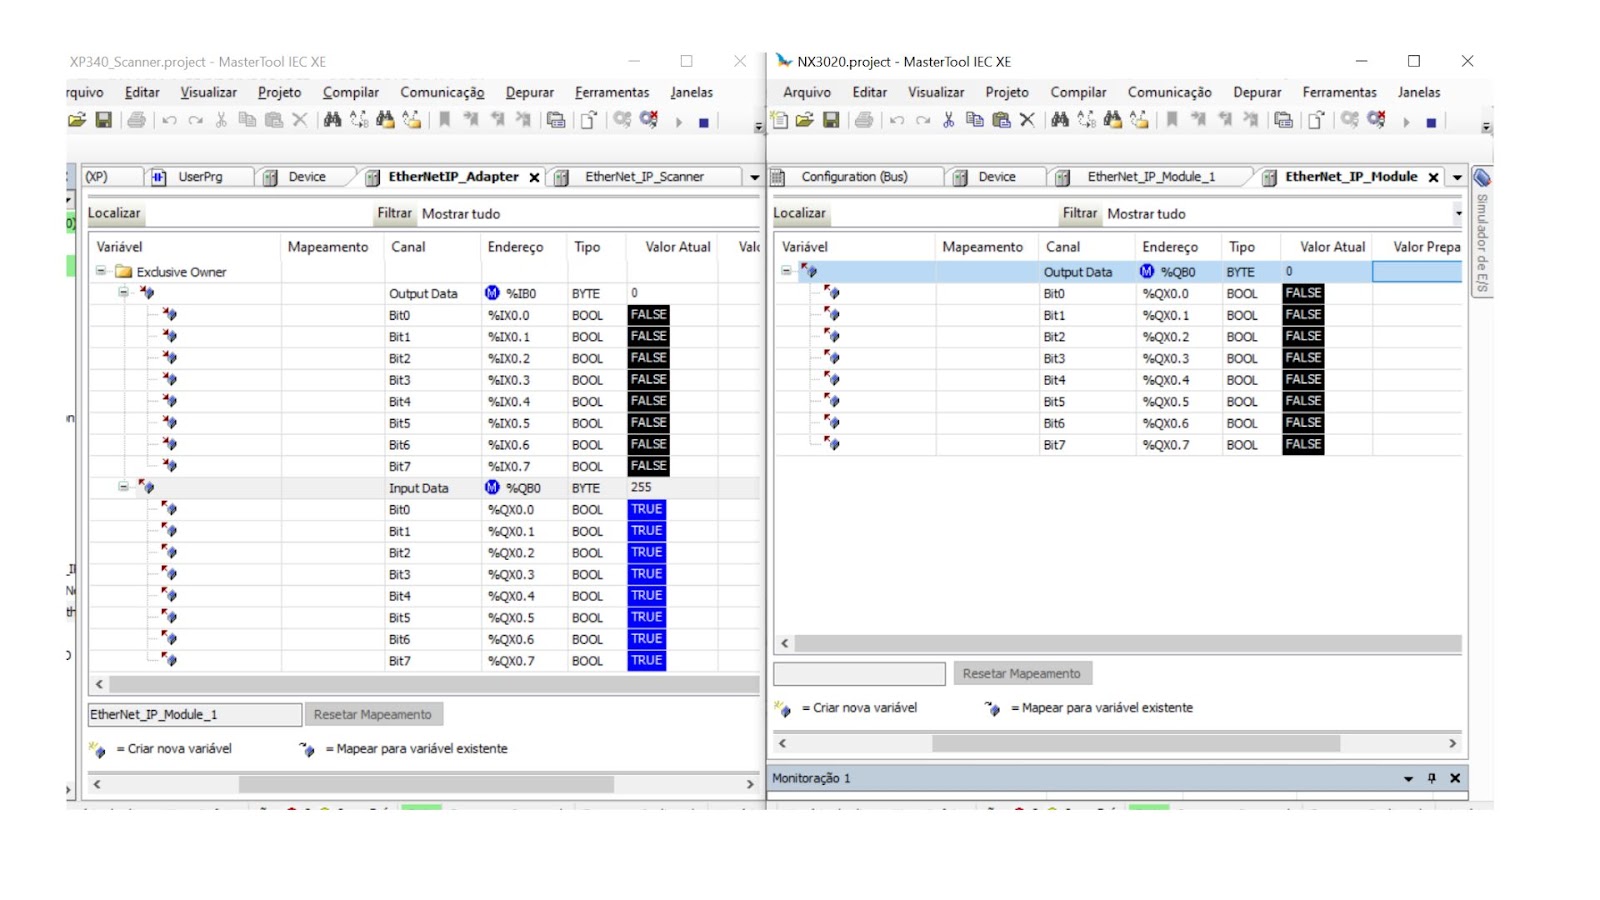Click the Logout icon in XP340_Scanner toolbar
This screenshot has height=900, width=1600.
649,121
